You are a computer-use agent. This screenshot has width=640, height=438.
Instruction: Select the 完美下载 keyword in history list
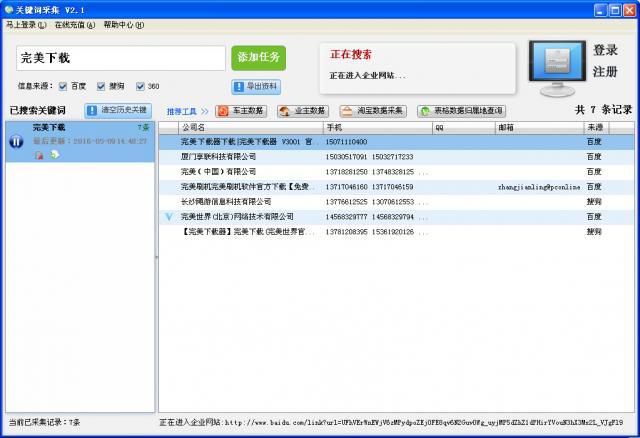(x=80, y=142)
